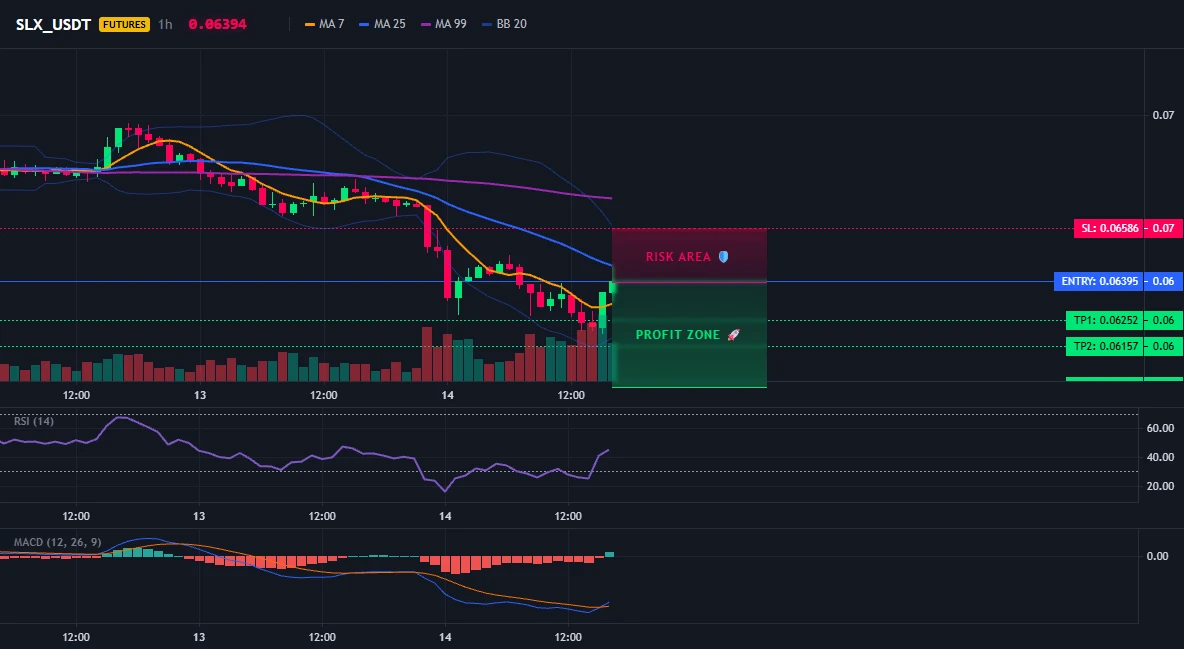Click the SLX_USDT symbol name
The width and height of the screenshot is (1184, 649).
pyautogui.click(x=53, y=24)
